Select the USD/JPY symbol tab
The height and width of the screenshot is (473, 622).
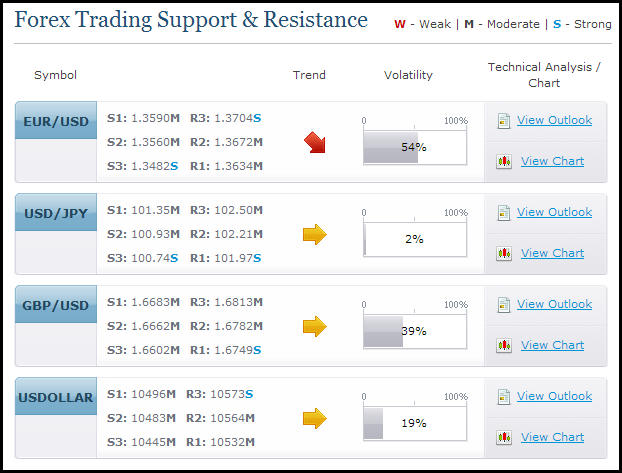[x=56, y=213]
